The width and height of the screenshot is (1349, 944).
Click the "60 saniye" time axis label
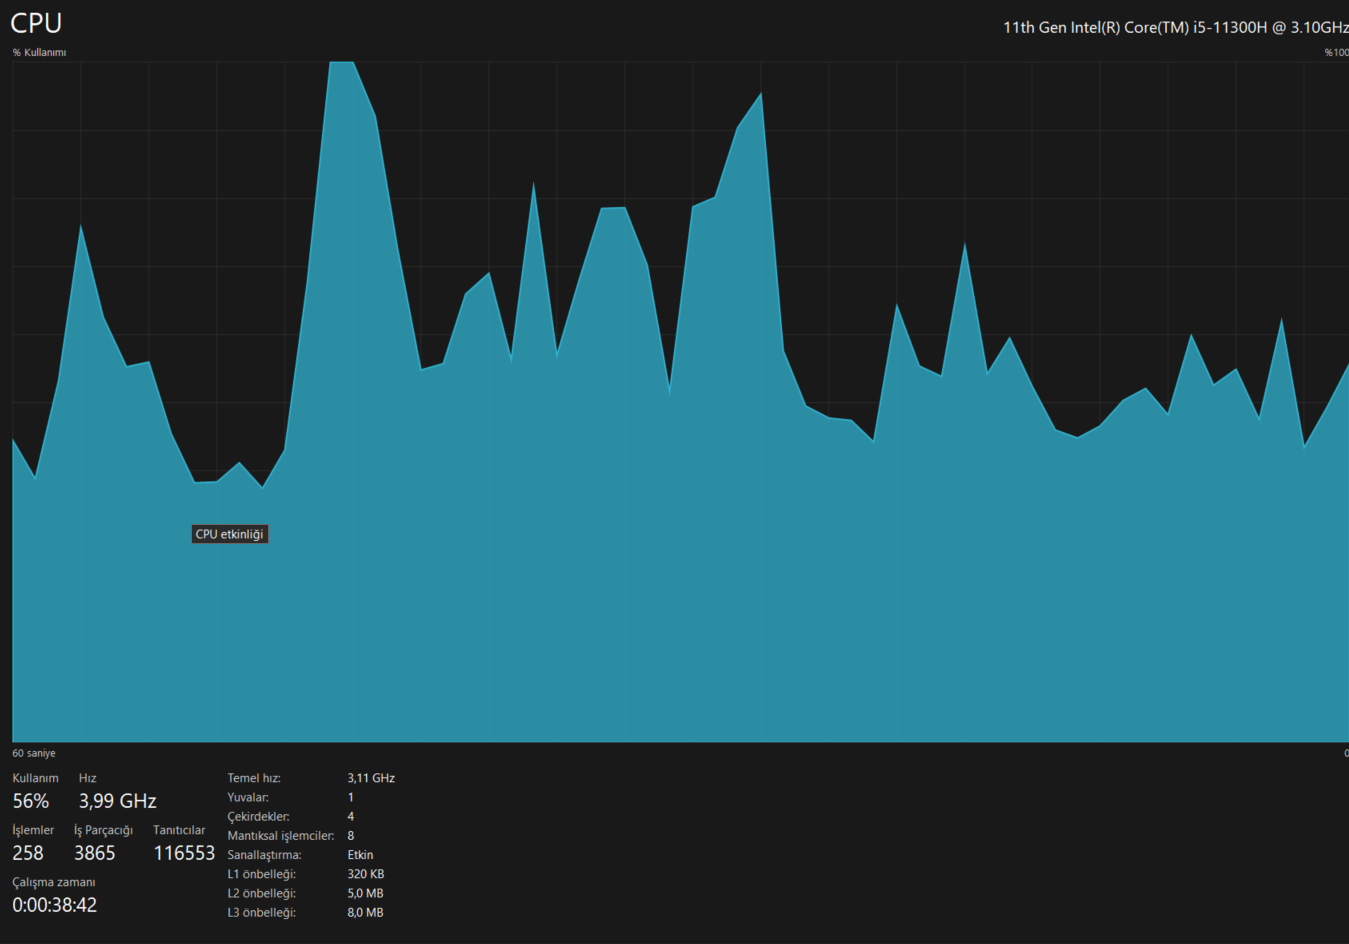click(34, 753)
